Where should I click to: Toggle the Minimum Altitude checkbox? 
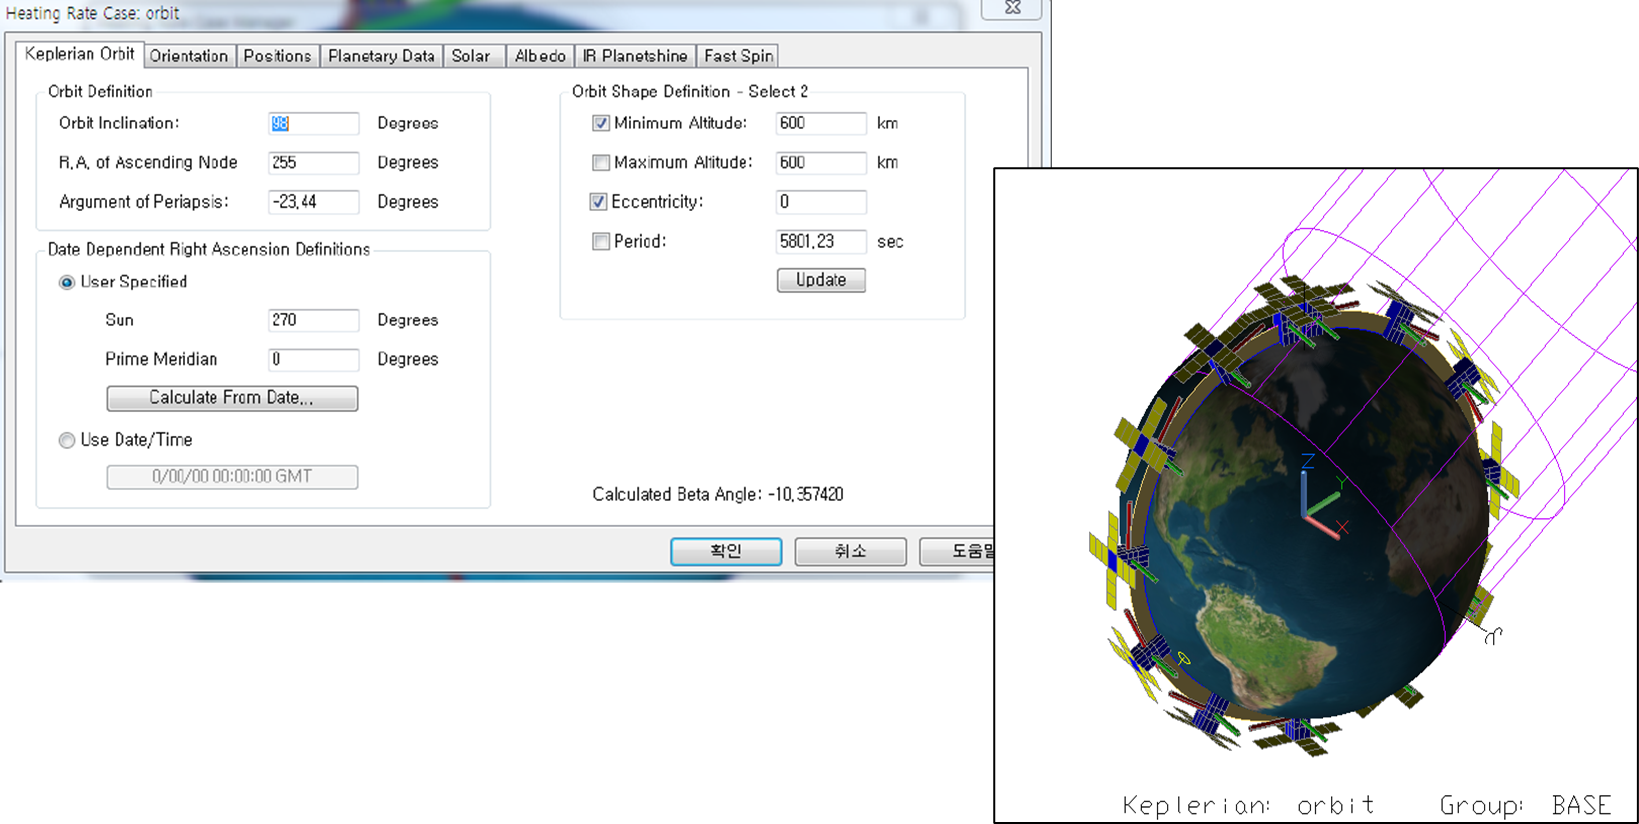click(x=601, y=123)
